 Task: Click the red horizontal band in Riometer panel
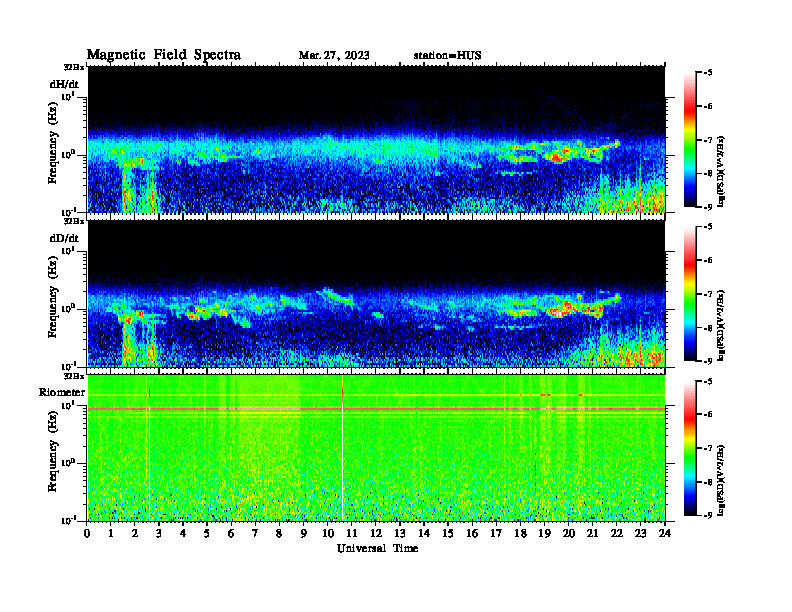376,409
